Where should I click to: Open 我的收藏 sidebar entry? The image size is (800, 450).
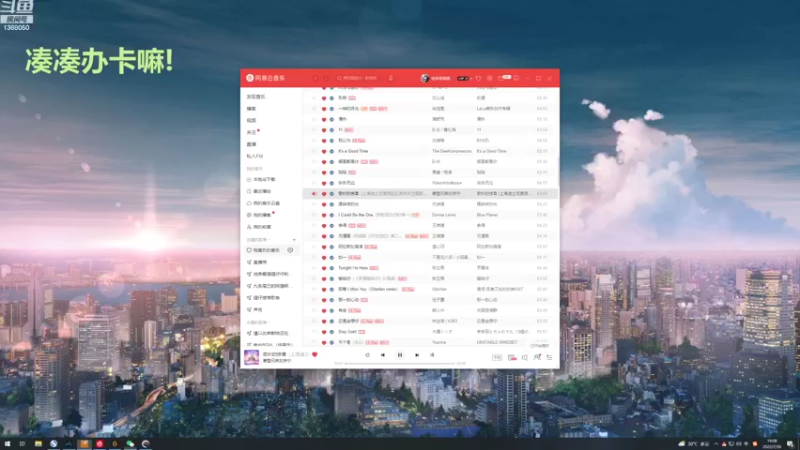(x=260, y=227)
